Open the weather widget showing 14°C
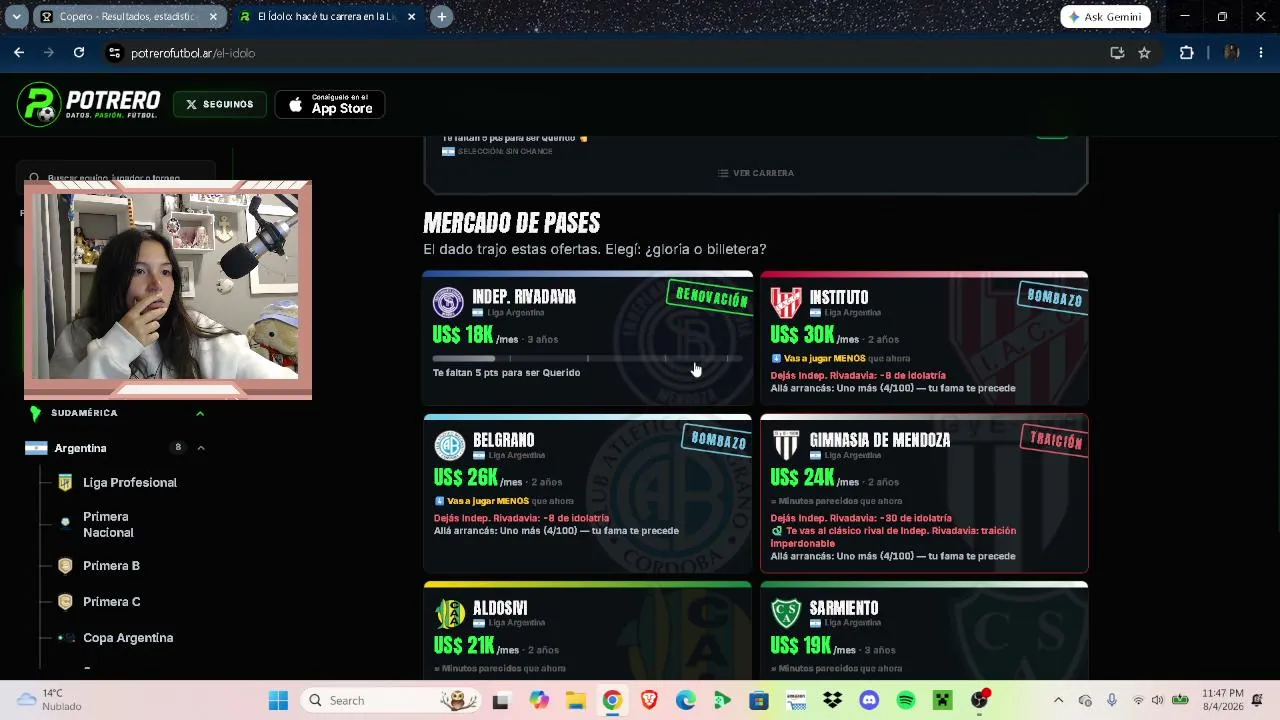 coord(50,700)
